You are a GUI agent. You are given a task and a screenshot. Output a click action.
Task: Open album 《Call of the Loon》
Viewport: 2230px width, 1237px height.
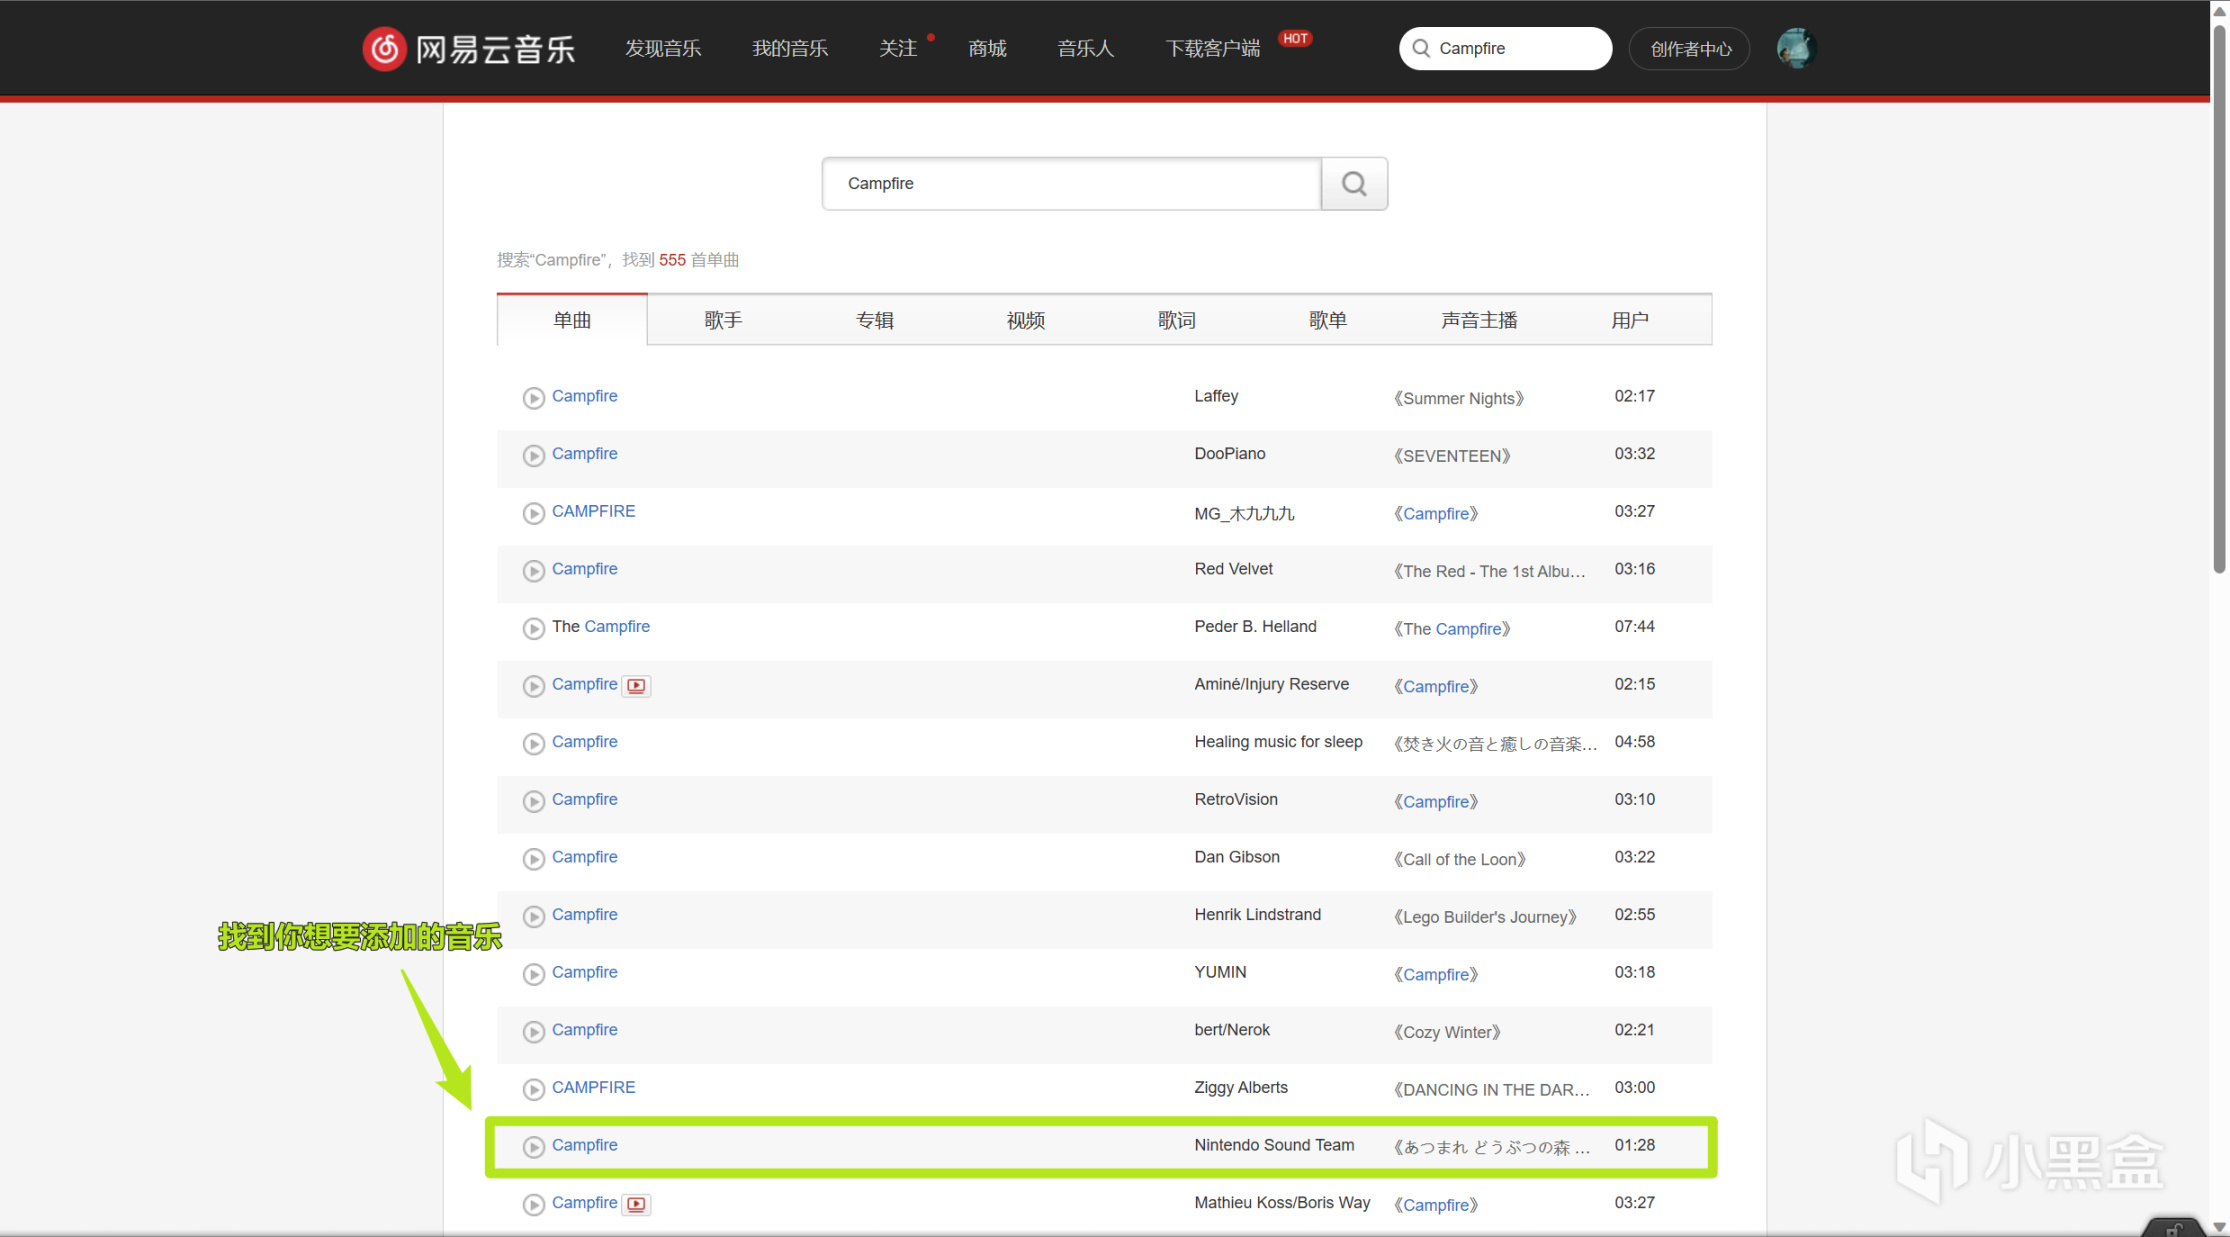[1460, 859]
